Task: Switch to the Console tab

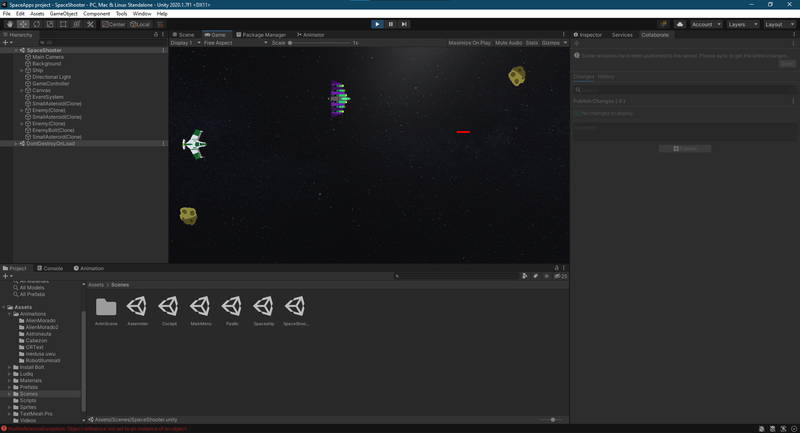Action: (x=50, y=268)
